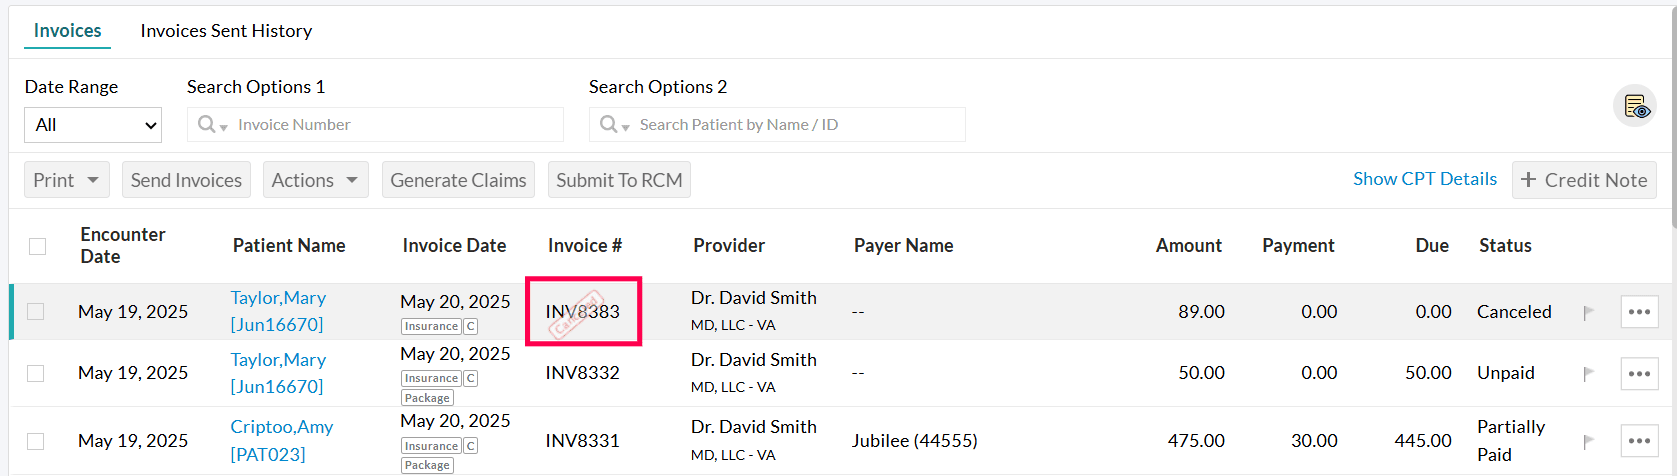Viewport: 1677px width, 476px height.
Task: Click the column view settings eye icon
Action: point(1634,106)
